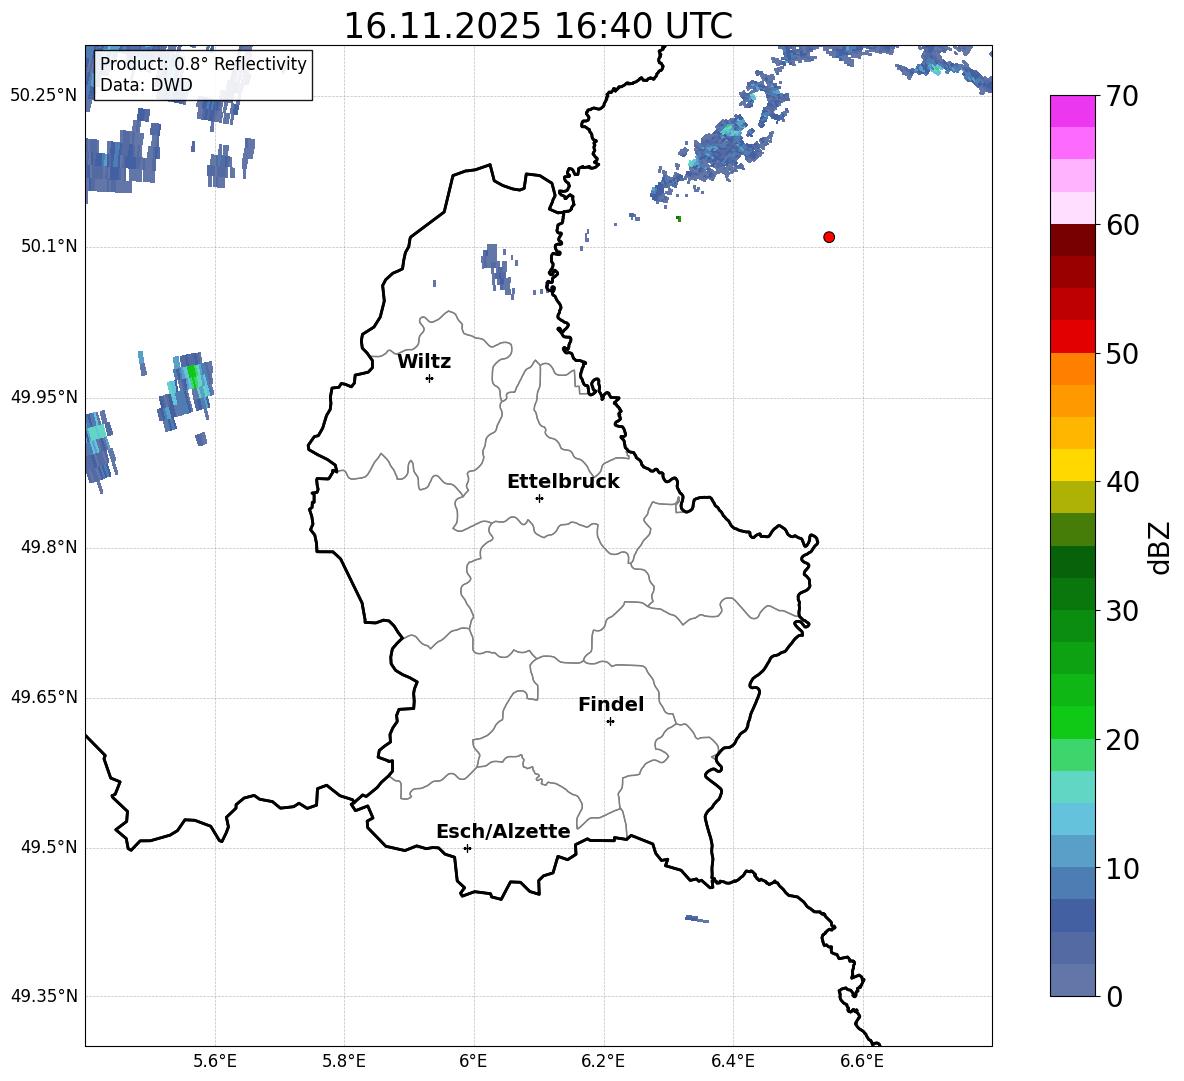
Task: Select the Esch/Alzette station label
Action: pos(503,831)
